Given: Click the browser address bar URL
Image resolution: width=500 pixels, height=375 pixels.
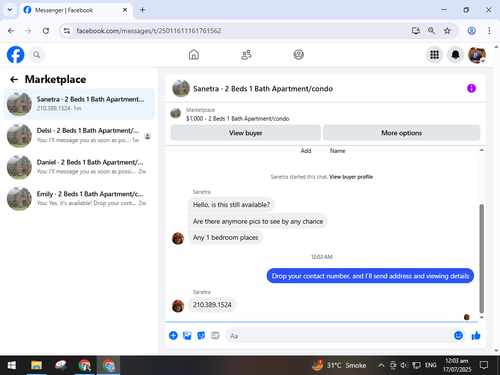Looking at the screenshot, I should 149,31.
